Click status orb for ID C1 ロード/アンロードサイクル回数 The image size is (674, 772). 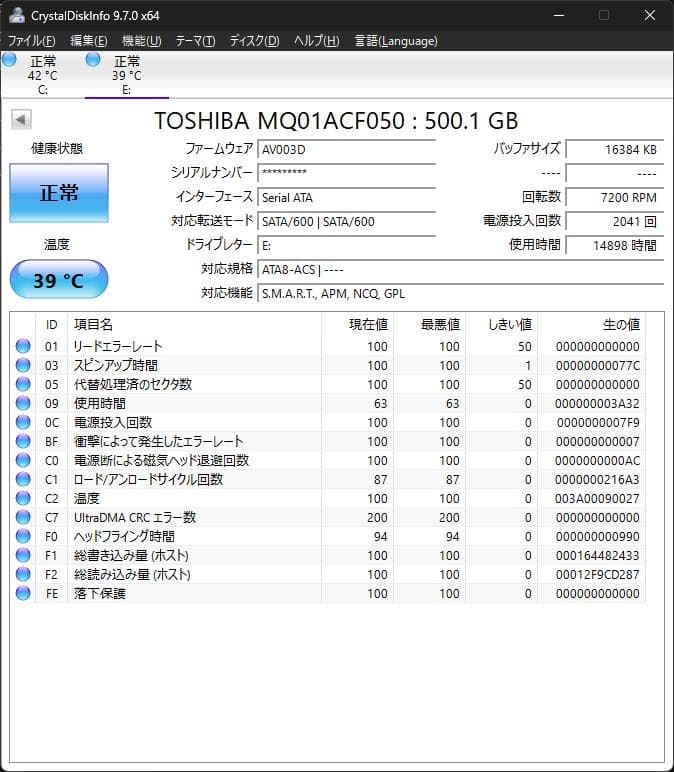coord(23,479)
